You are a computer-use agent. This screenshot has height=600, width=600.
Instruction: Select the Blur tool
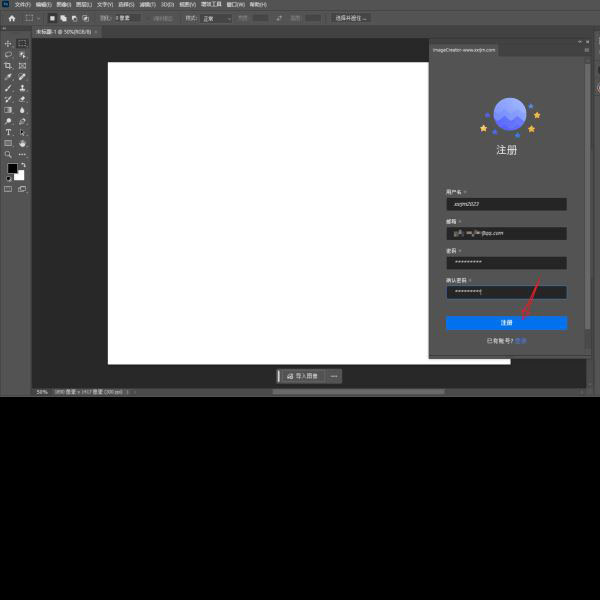pyautogui.click(x=22, y=110)
